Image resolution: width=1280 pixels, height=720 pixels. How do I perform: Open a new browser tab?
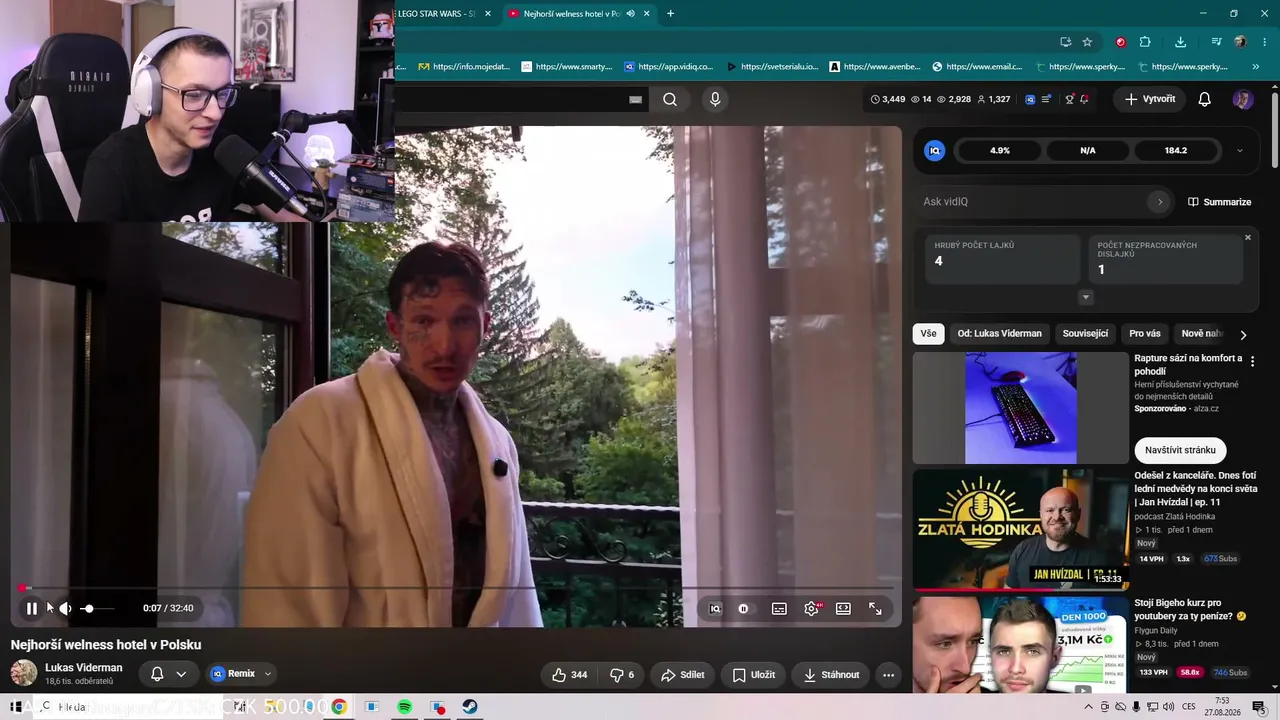pos(670,14)
